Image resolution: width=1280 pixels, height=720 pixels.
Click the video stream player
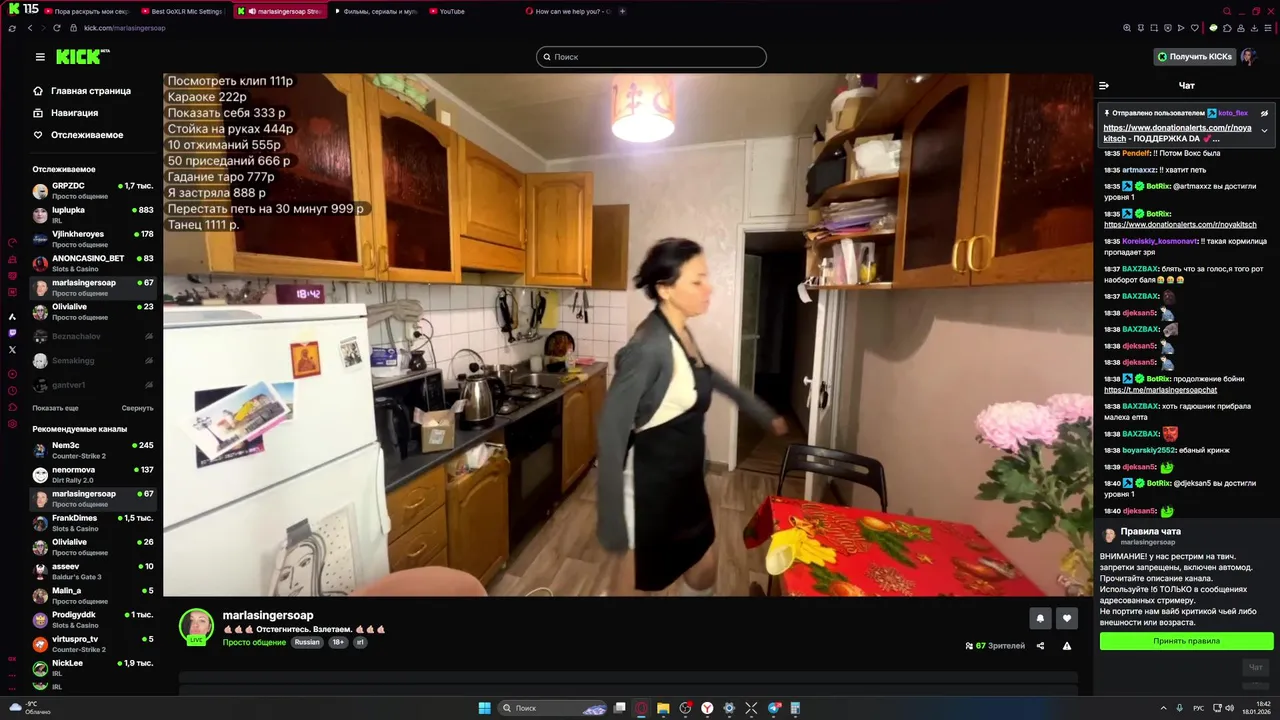[628, 335]
